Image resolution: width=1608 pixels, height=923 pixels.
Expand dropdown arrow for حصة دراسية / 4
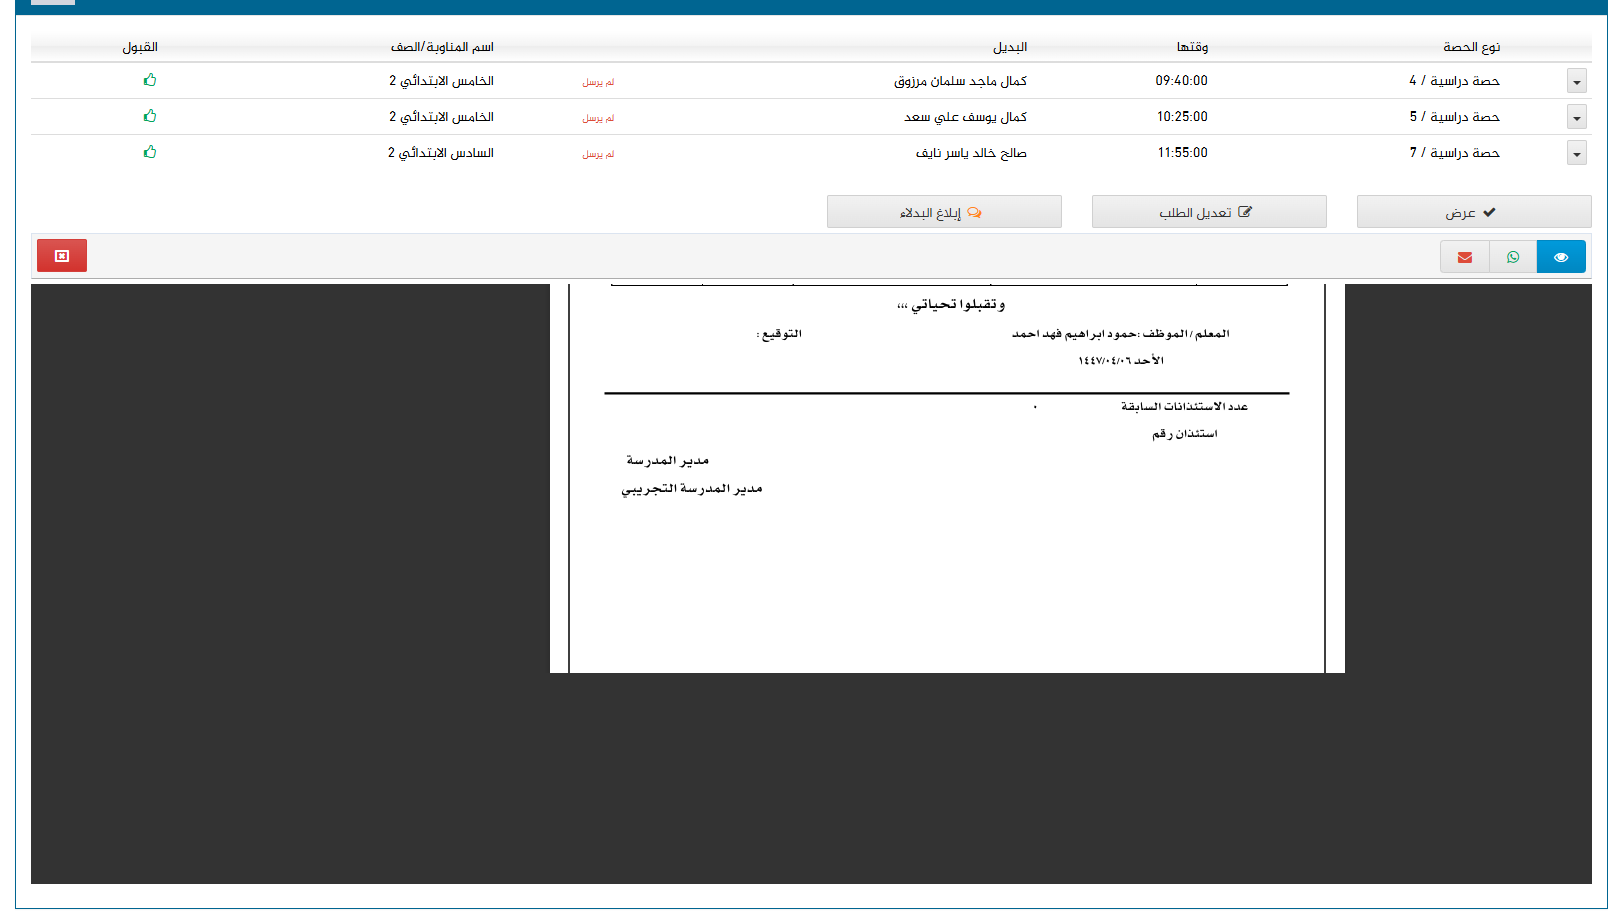pyautogui.click(x=1576, y=82)
